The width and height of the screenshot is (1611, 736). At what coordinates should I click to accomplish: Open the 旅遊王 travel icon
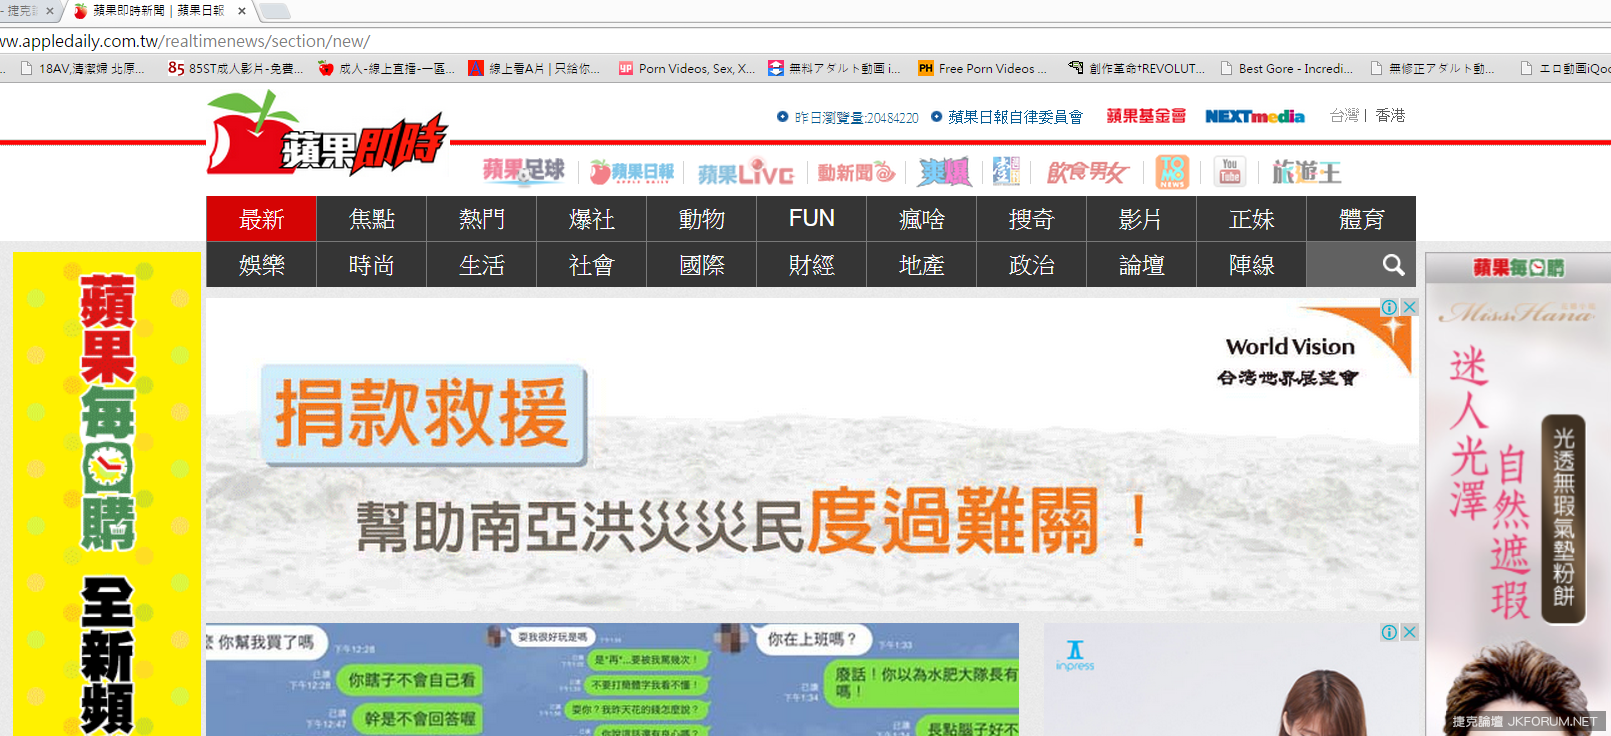(x=1306, y=172)
